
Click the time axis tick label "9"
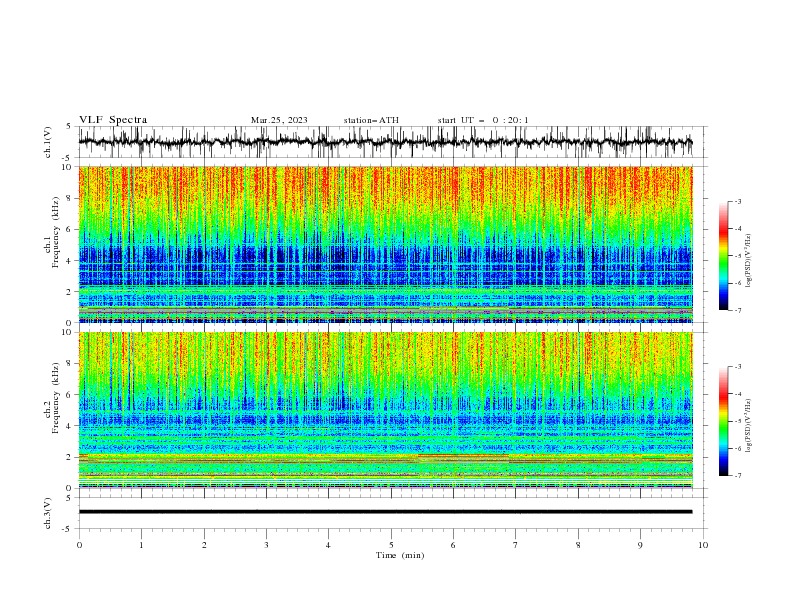640,545
